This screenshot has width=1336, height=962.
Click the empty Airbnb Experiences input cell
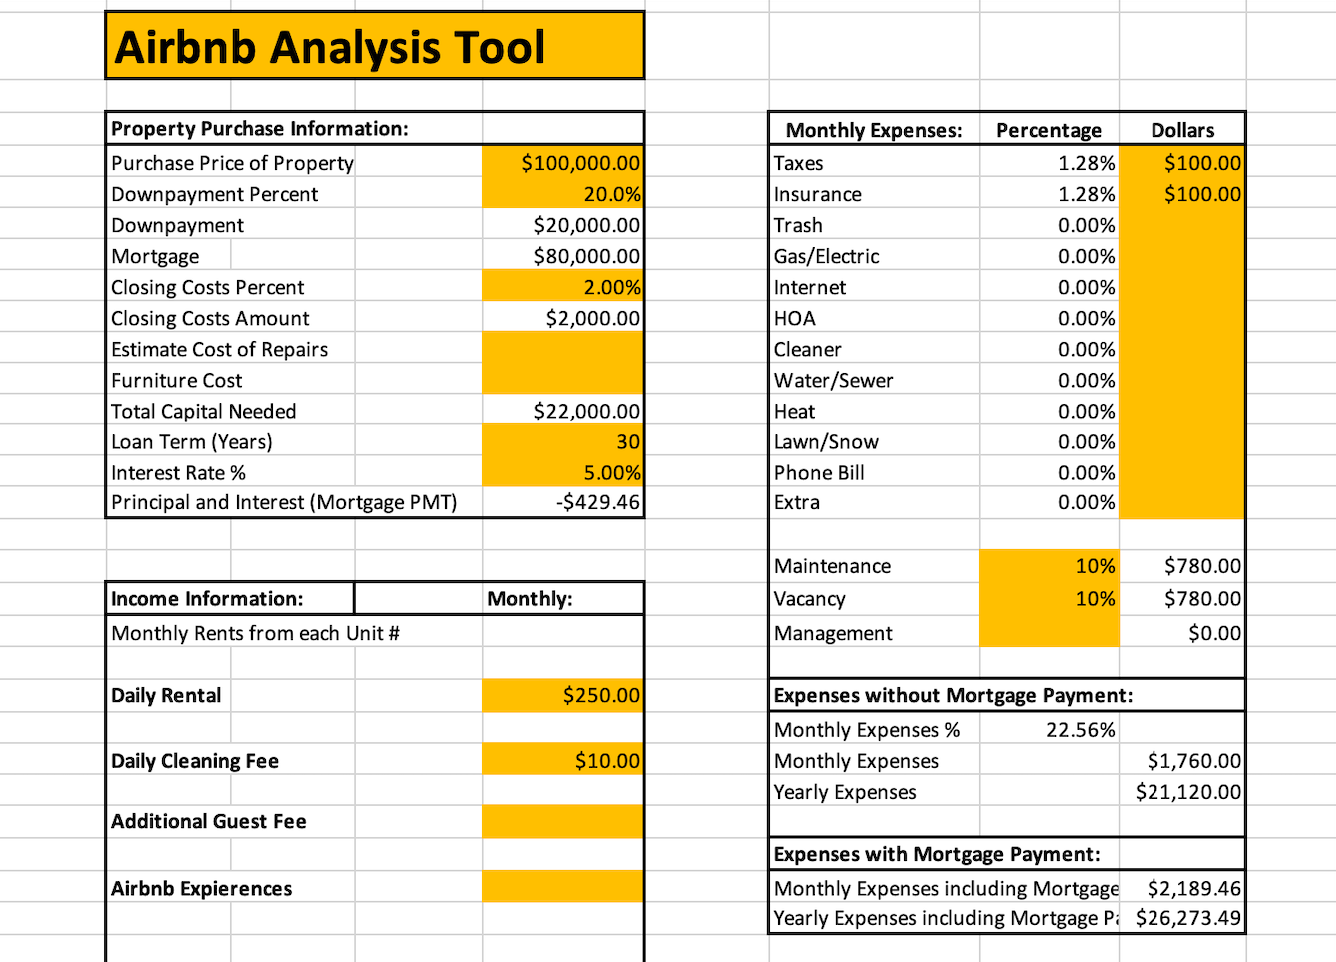tap(563, 887)
